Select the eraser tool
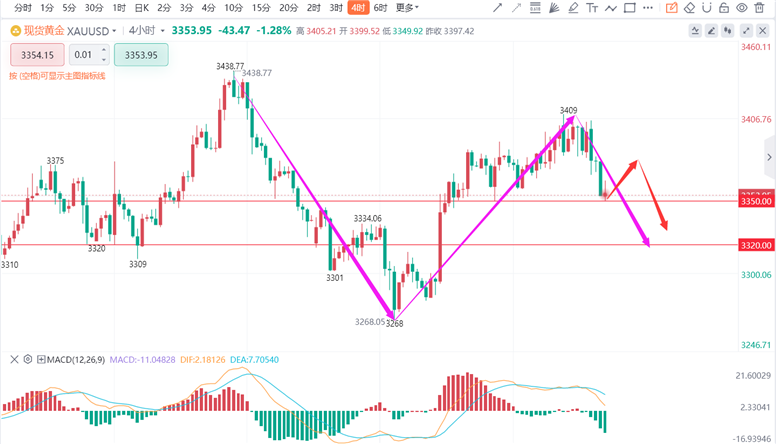This screenshot has height=444, width=777. coord(689,8)
